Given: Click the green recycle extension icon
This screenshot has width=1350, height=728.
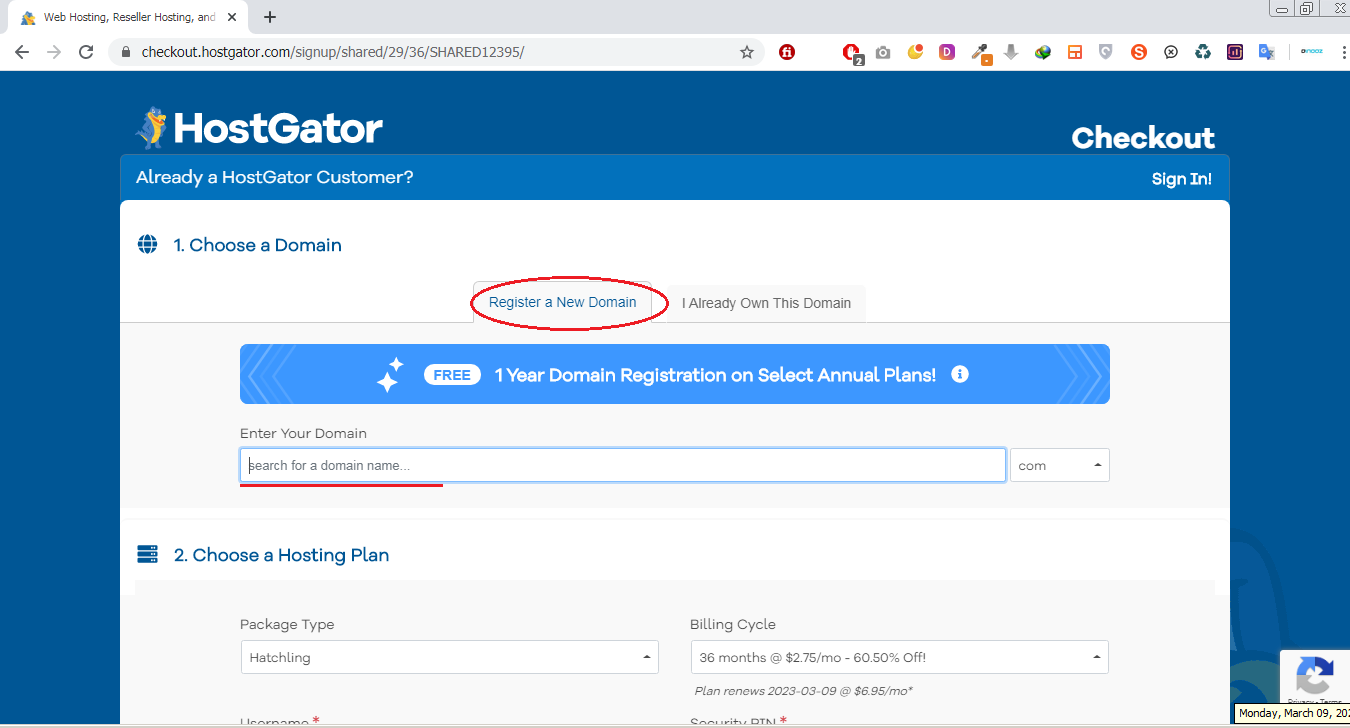Looking at the screenshot, I should 1203,52.
